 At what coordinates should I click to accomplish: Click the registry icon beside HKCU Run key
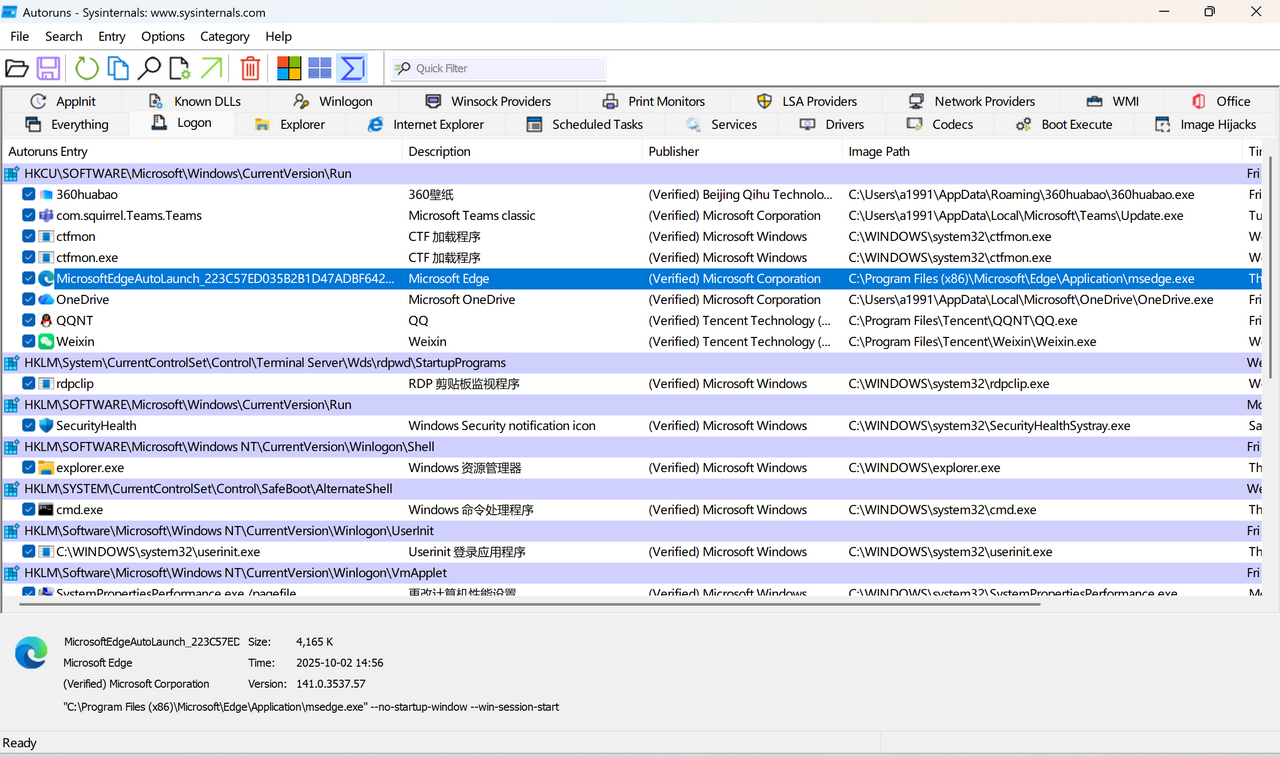click(12, 173)
